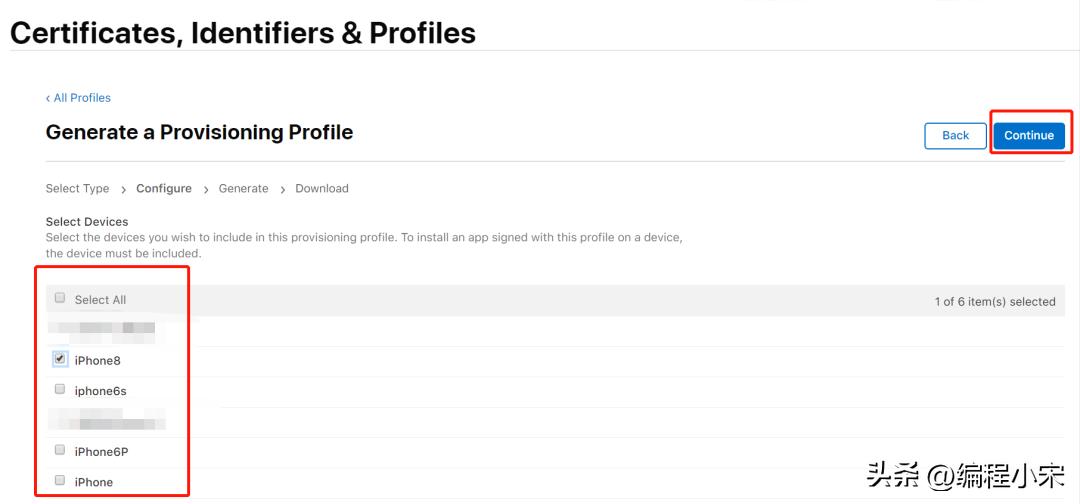1080x504 pixels.
Task: Enable the iPhone6P device checkbox
Action: [60, 450]
